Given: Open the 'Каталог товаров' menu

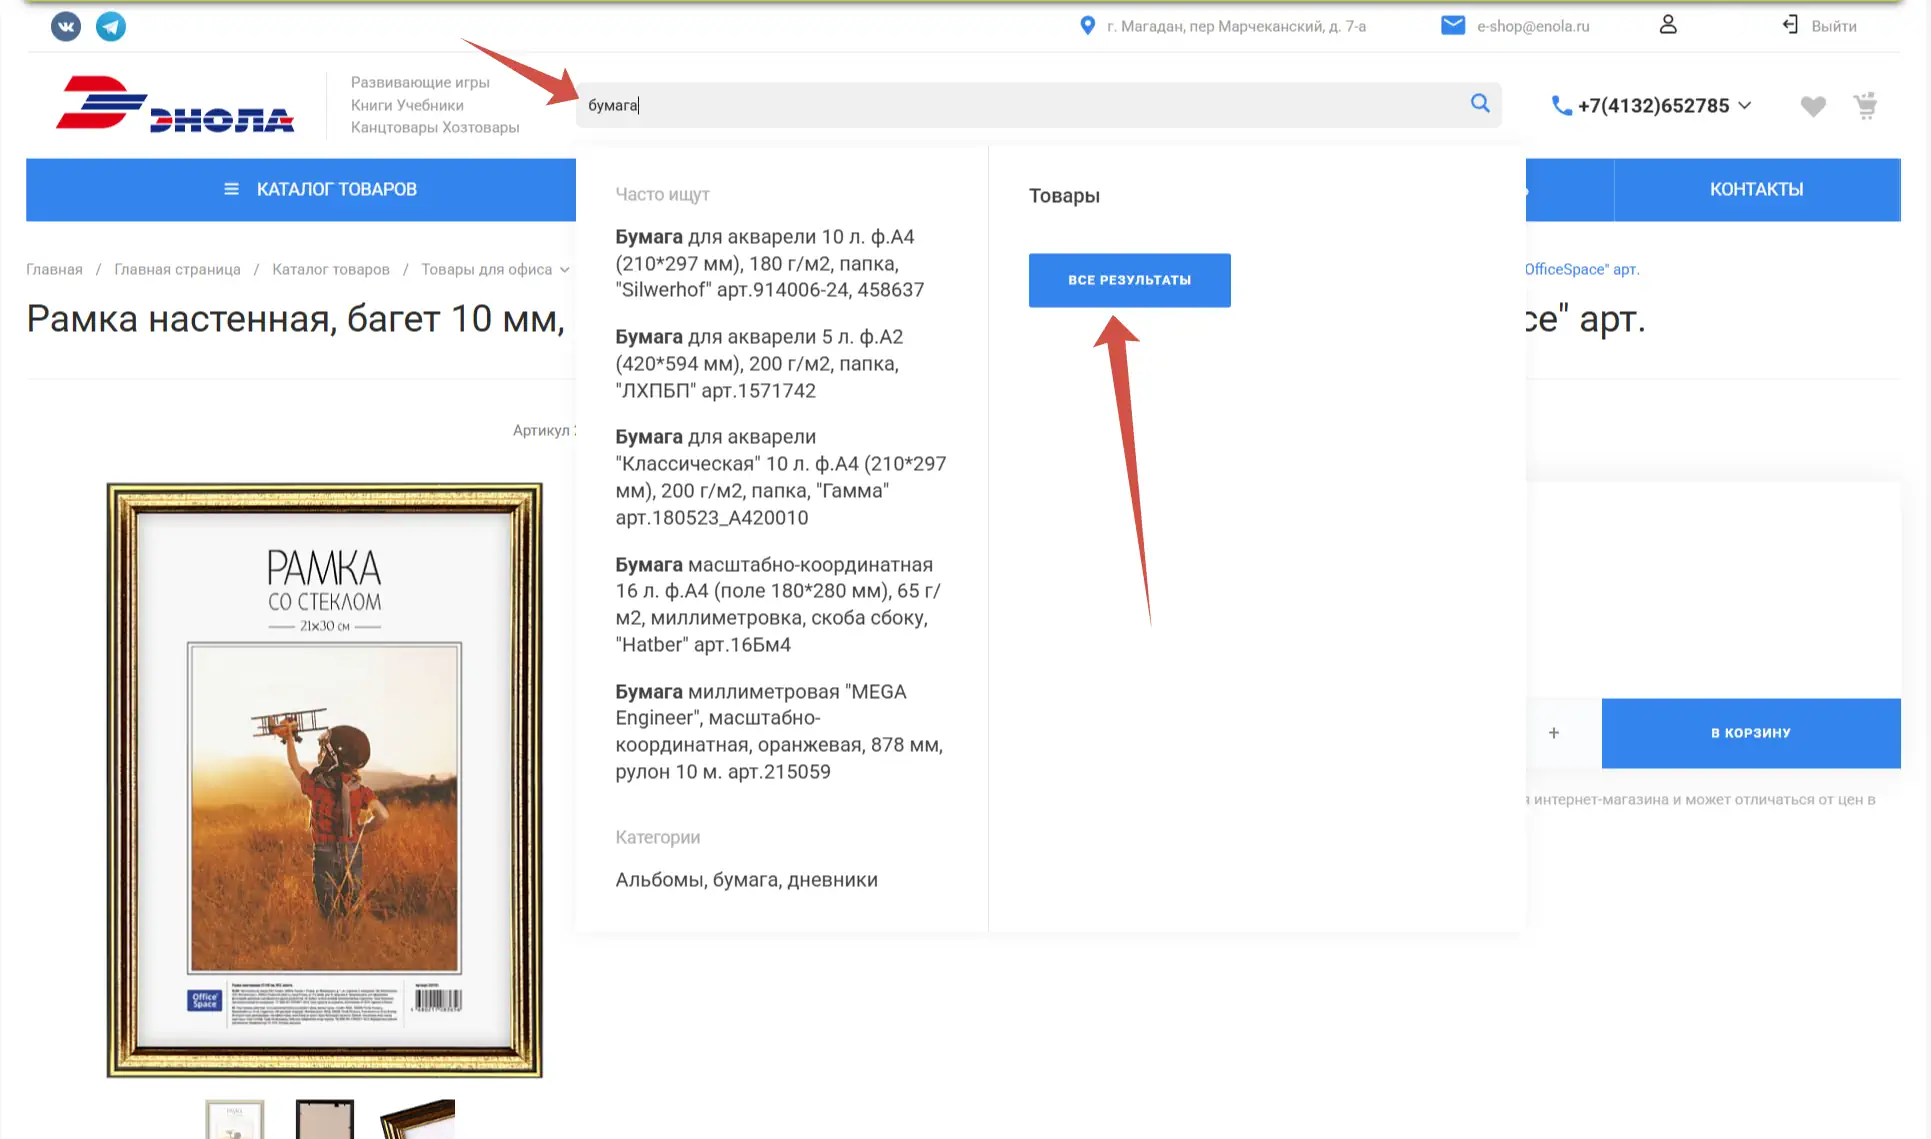Looking at the screenshot, I should (x=320, y=189).
